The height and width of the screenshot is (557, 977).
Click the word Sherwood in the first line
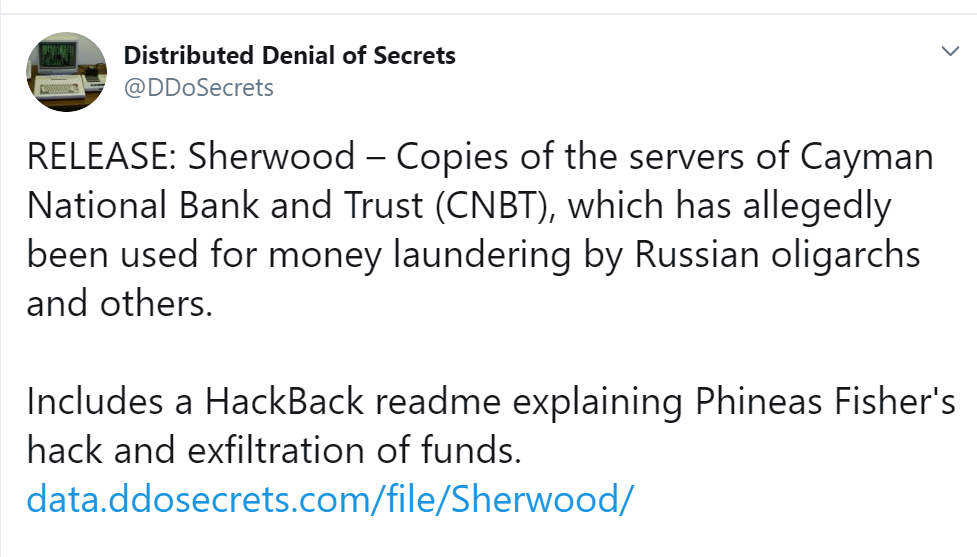coord(271,157)
